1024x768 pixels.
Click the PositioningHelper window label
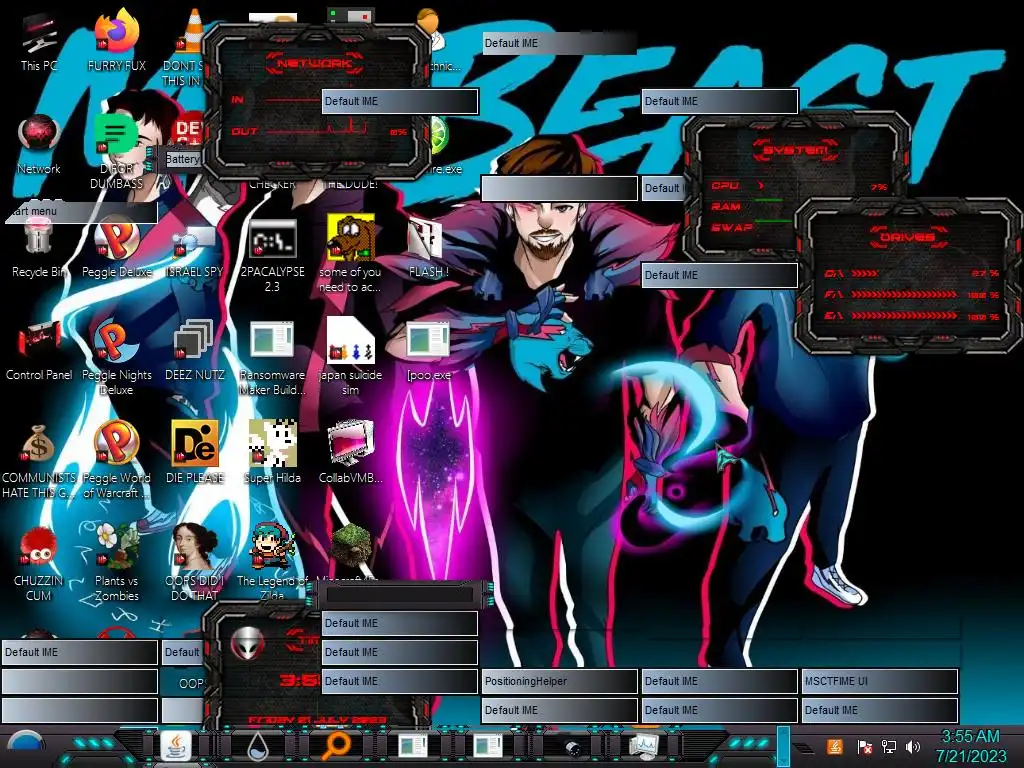559,681
